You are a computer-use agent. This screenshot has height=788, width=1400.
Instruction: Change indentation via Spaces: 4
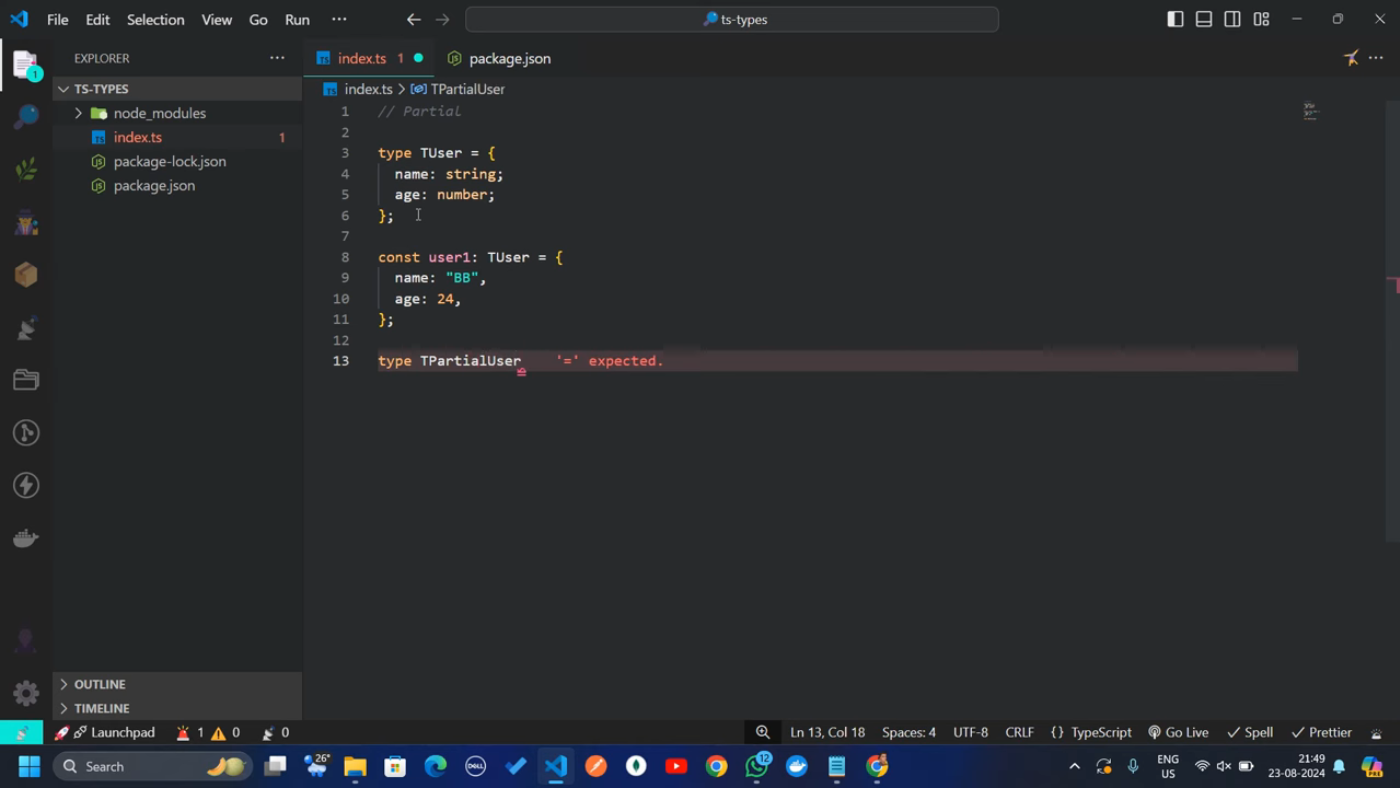pyautogui.click(x=909, y=733)
